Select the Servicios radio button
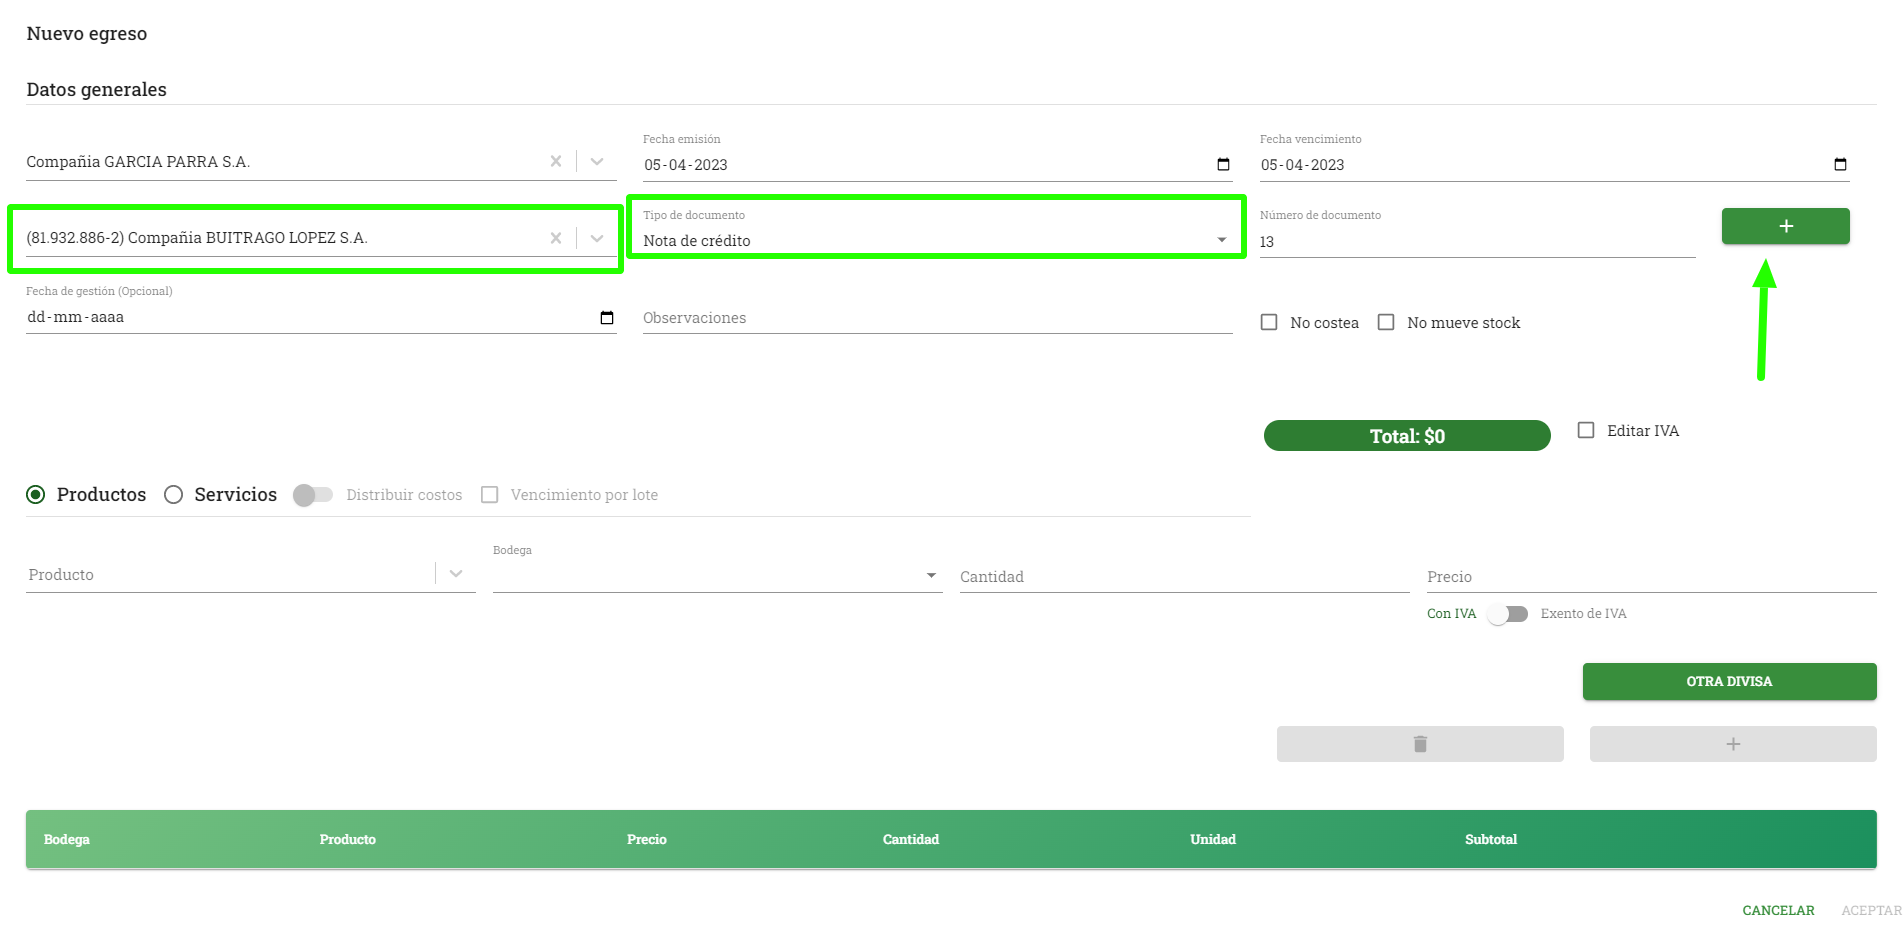1903x937 pixels. pos(174,494)
